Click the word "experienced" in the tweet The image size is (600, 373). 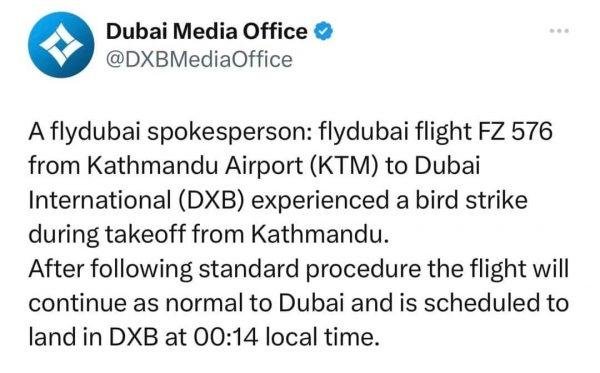point(320,201)
